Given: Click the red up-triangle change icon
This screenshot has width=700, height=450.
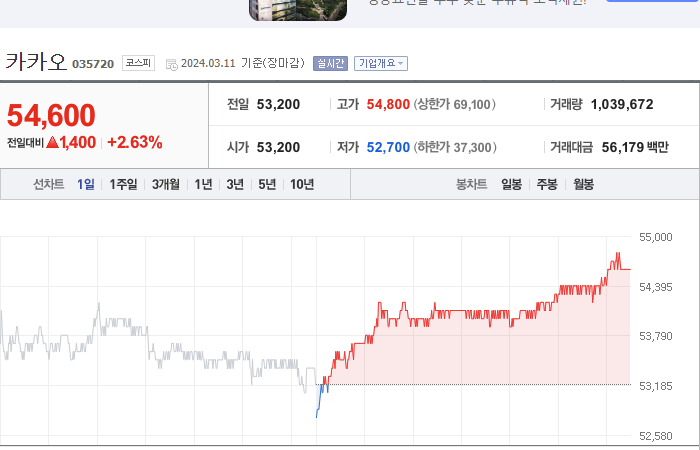Looking at the screenshot, I should coord(52,142).
